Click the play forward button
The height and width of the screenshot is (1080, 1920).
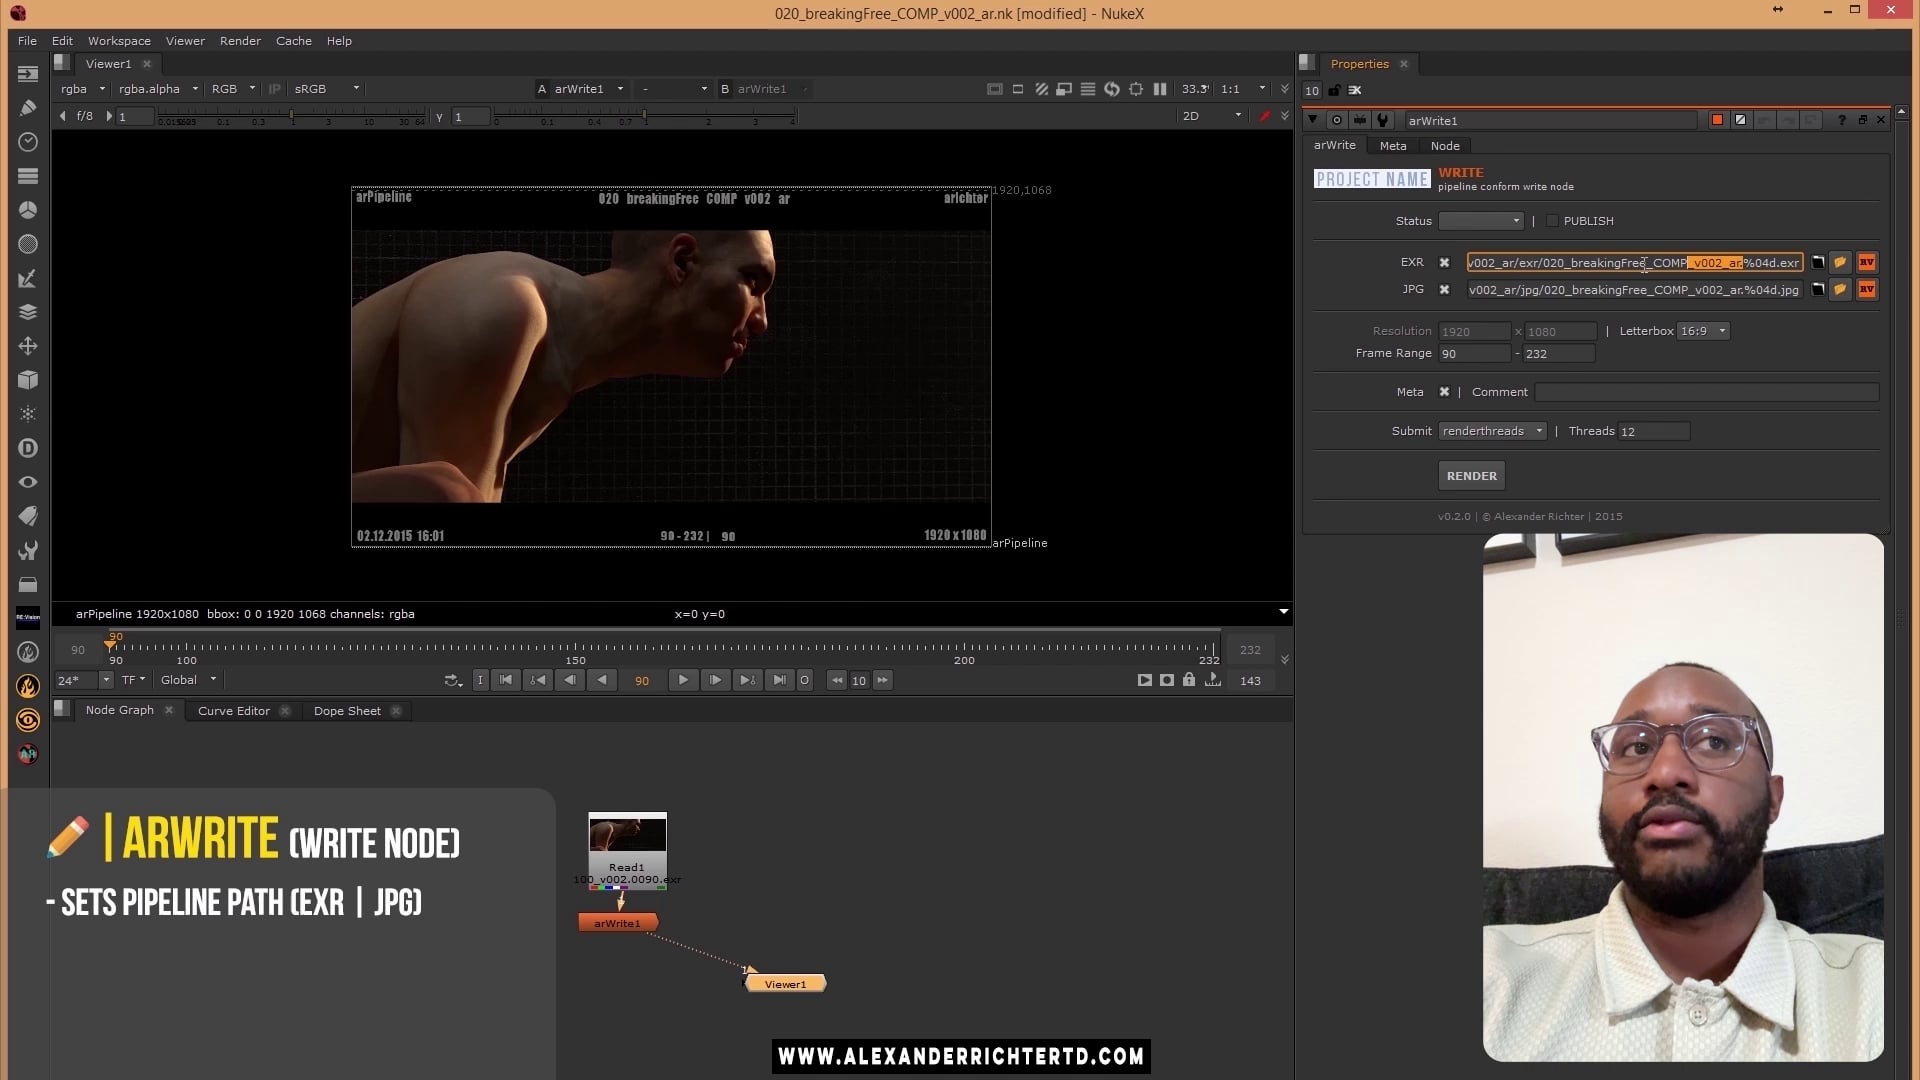click(x=683, y=680)
